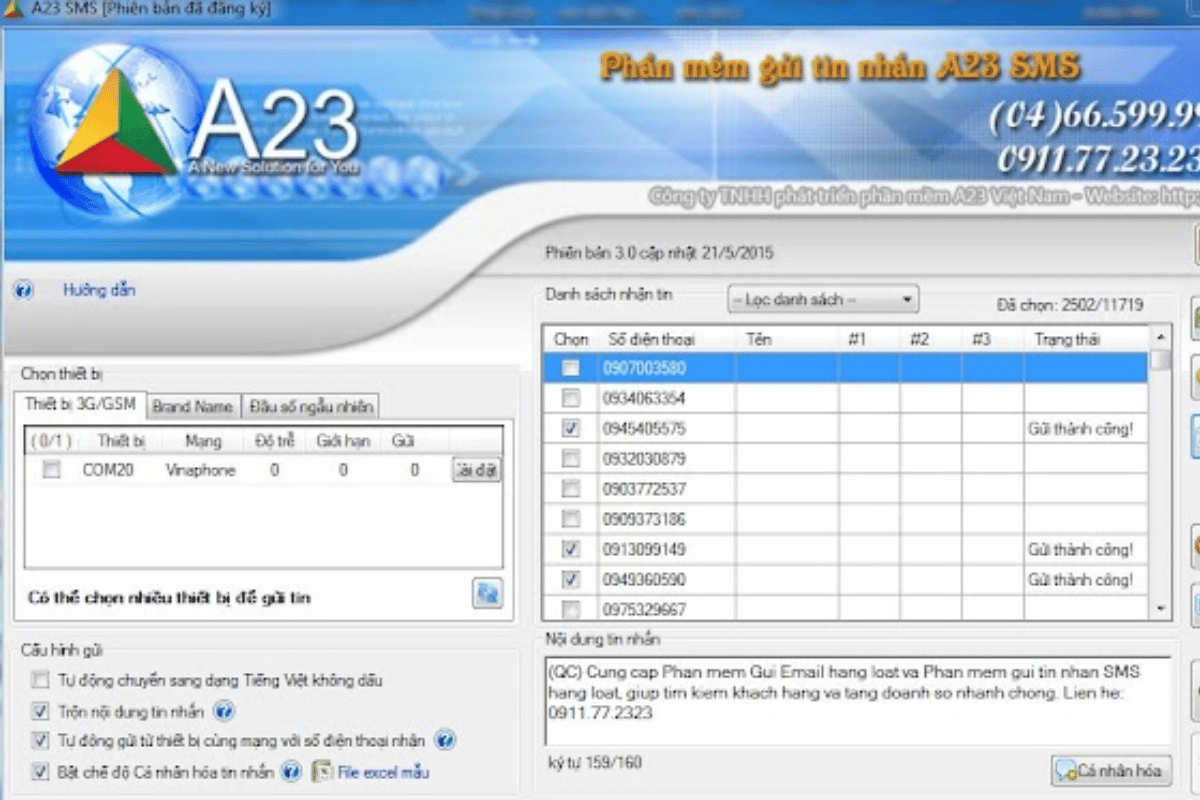The height and width of the screenshot is (800, 1200).
Task: Uncheck the box for number 0945405575
Action: click(x=570, y=428)
